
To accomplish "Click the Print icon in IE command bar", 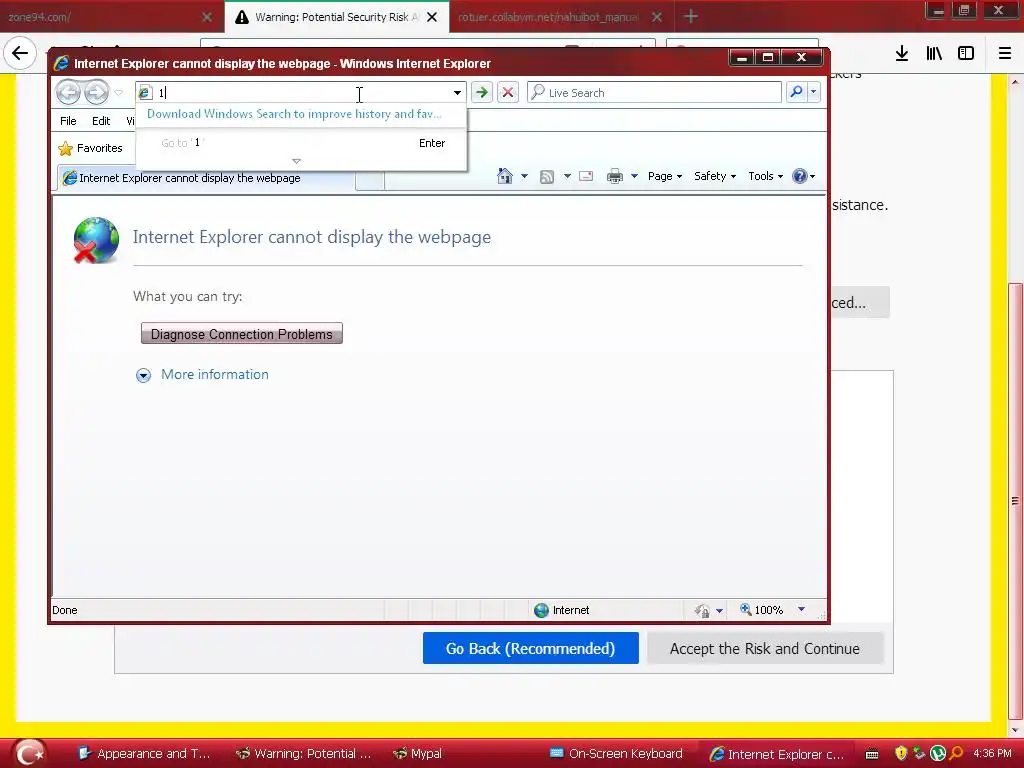I will coord(615,176).
